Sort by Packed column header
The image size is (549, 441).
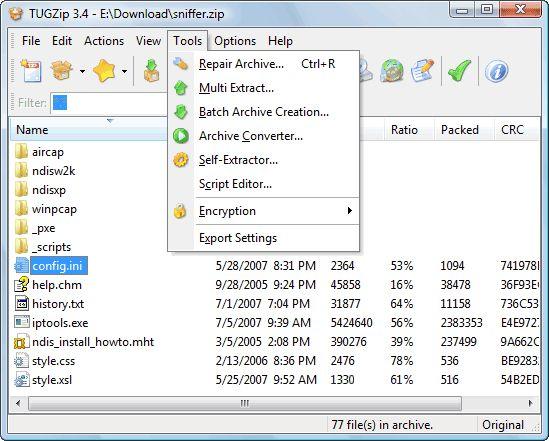tap(464, 130)
